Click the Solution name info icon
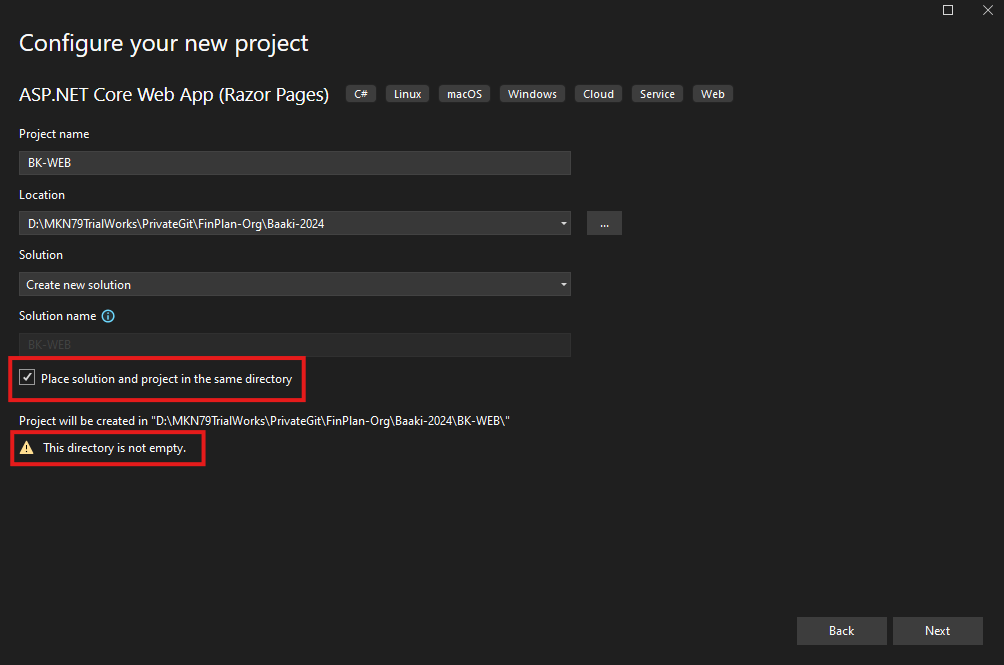This screenshot has height=665, width=1004. (x=108, y=316)
